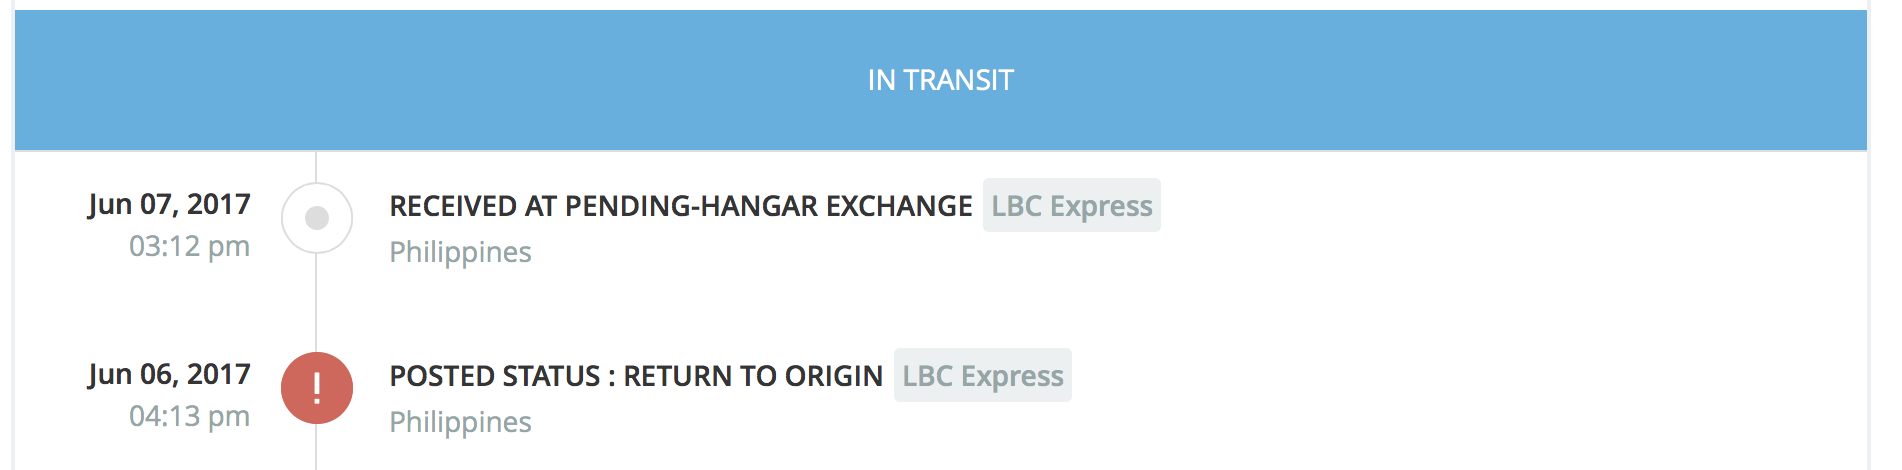Viewport: 1902px width, 470px height.
Task: Open LBC Express badge beside the Received event
Action: [1071, 206]
